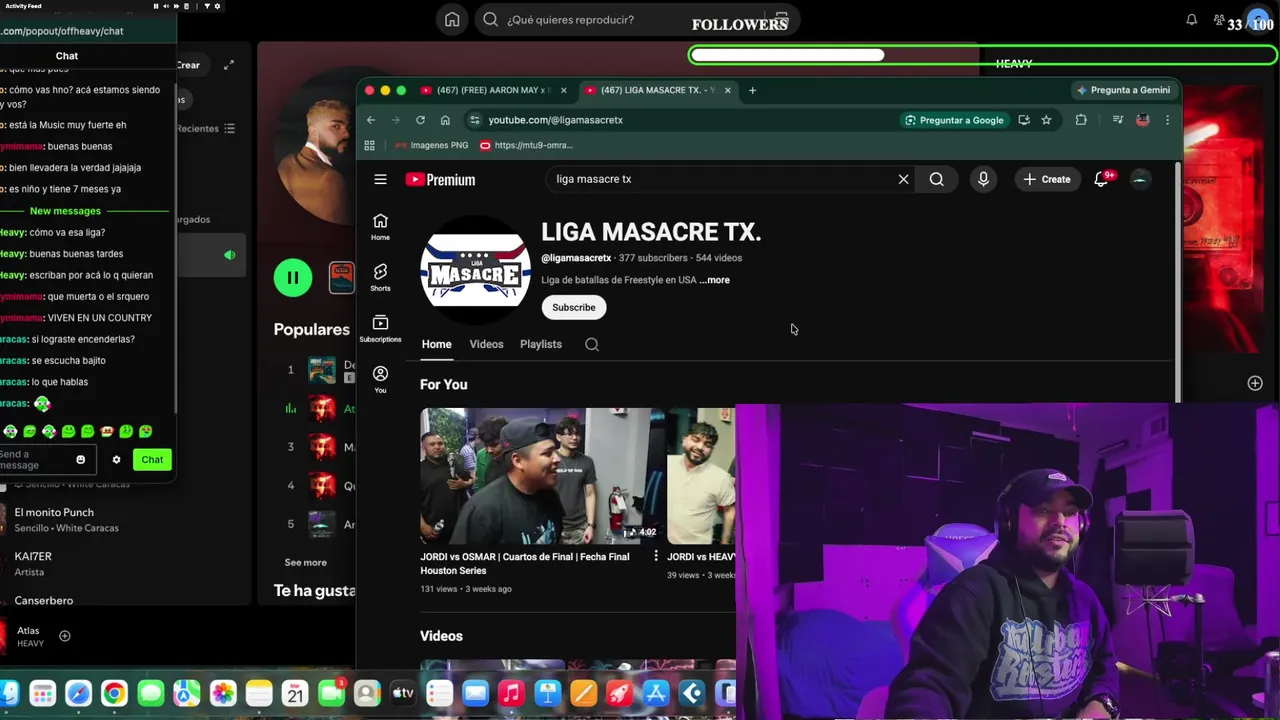Switch to the Playlists channel tab
The width and height of the screenshot is (1280, 720).
point(541,344)
